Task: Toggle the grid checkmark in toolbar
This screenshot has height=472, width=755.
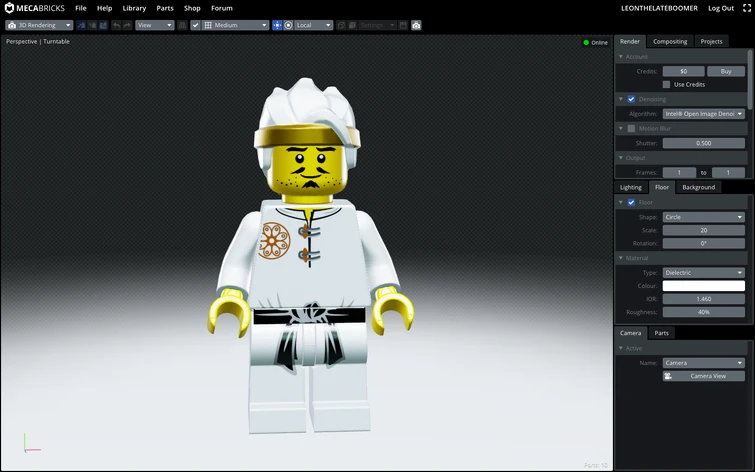Action: click(195, 25)
